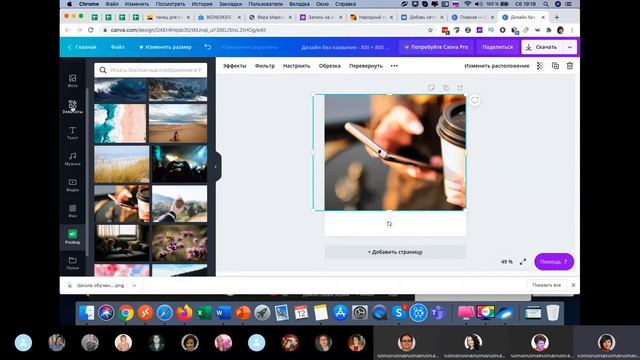Screen dimensions: 640x360
Task: Click the Chrome address bar URL
Action: [188, 30]
